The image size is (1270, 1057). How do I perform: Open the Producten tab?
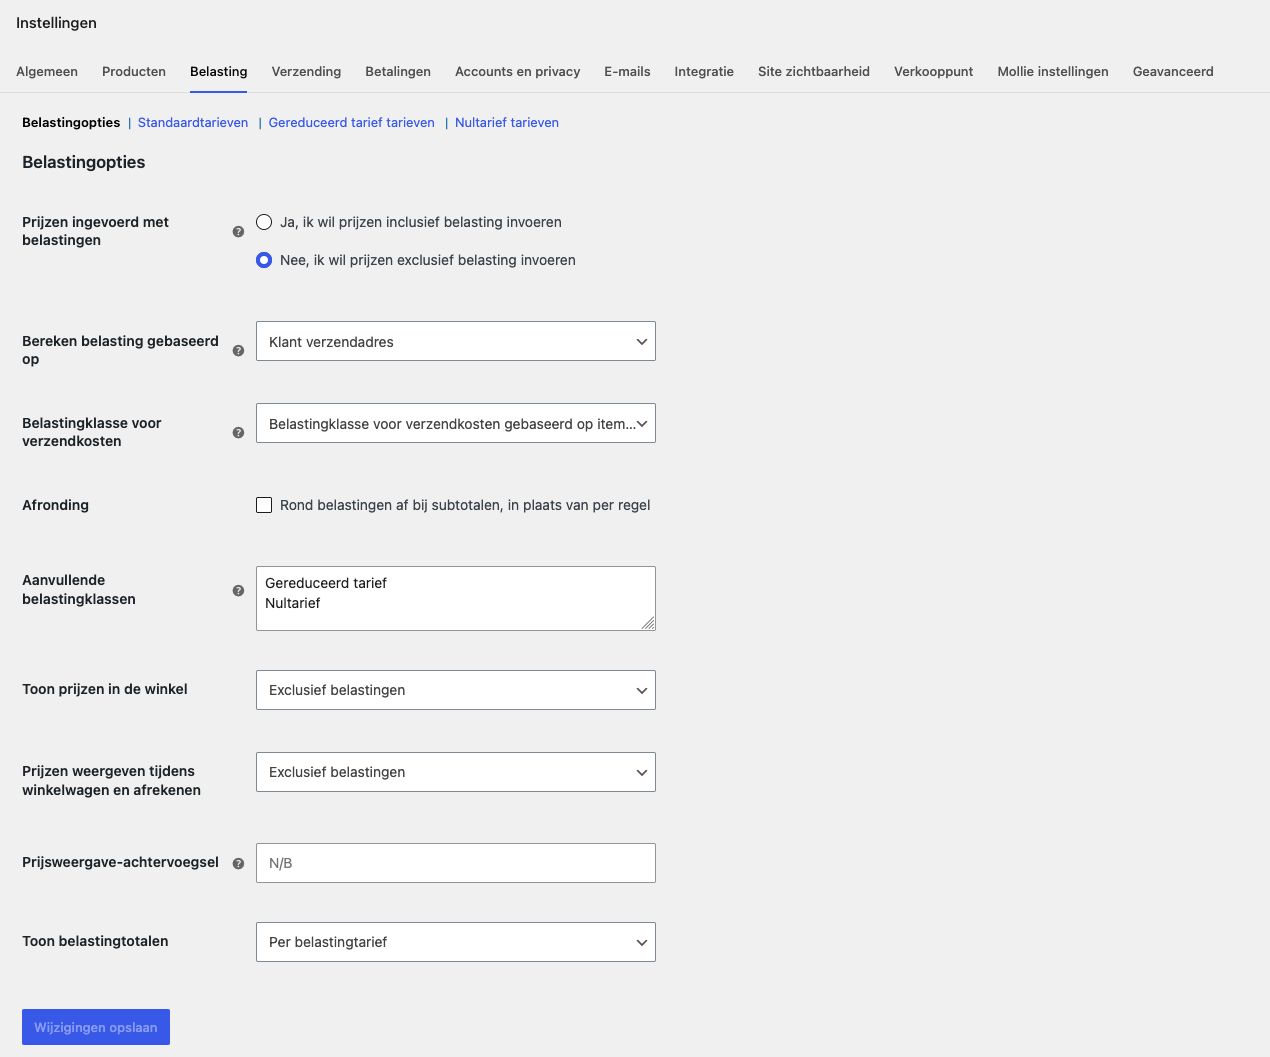(x=134, y=71)
